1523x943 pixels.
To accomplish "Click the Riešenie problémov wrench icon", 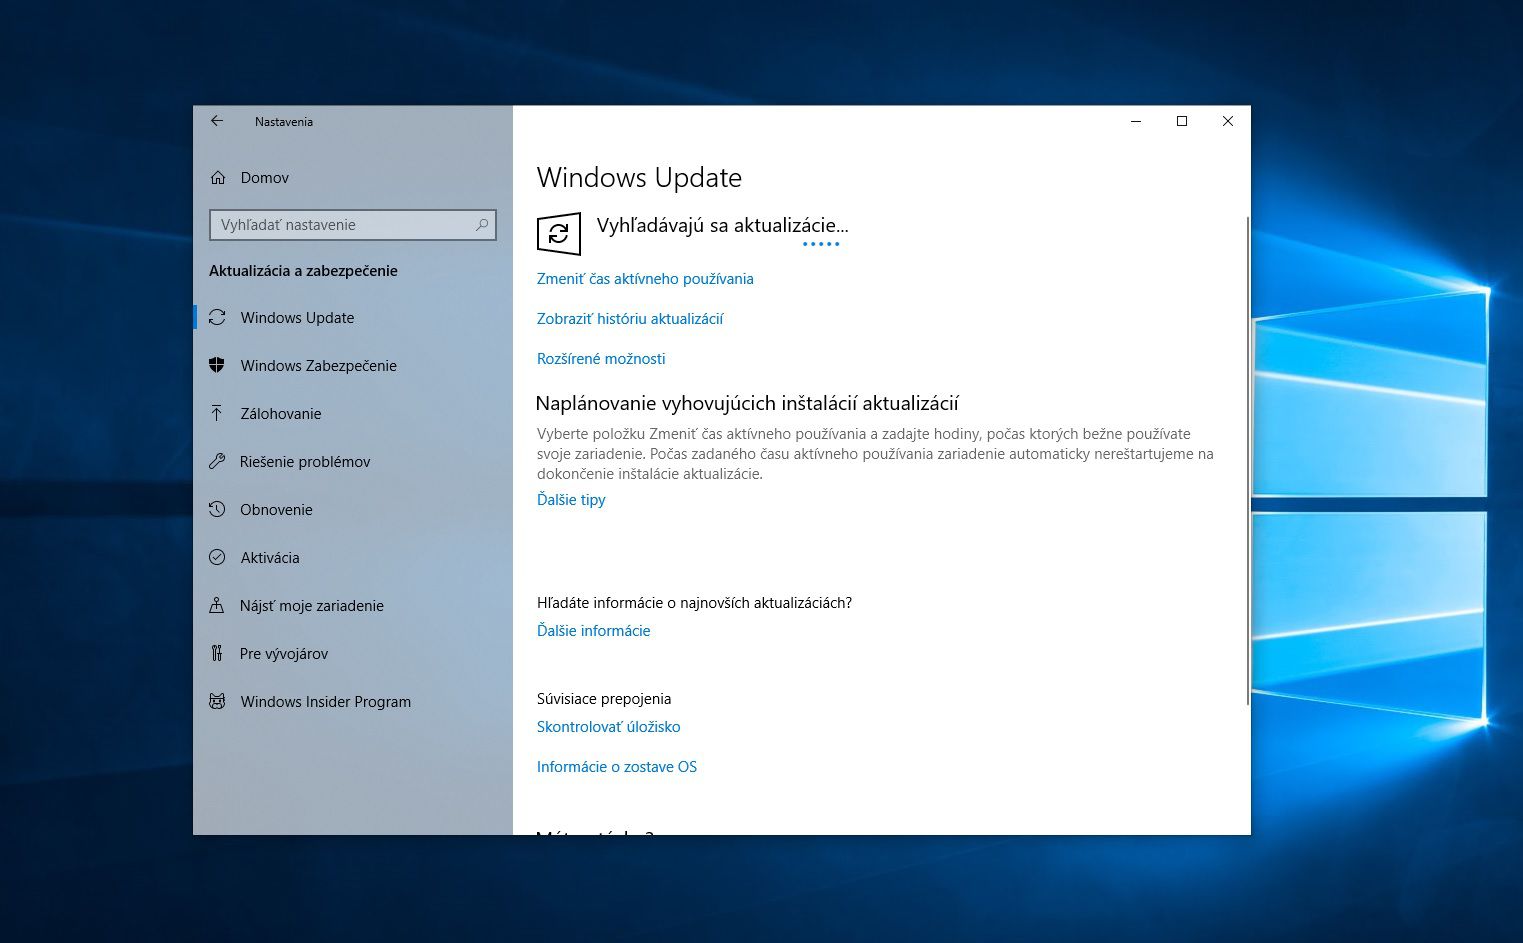I will click(217, 461).
